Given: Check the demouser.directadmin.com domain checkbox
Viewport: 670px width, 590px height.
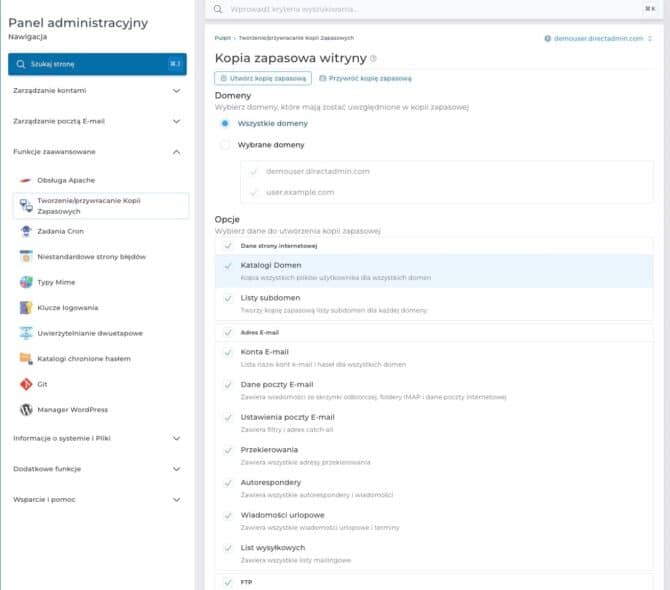Looking at the screenshot, I should coord(253,172).
